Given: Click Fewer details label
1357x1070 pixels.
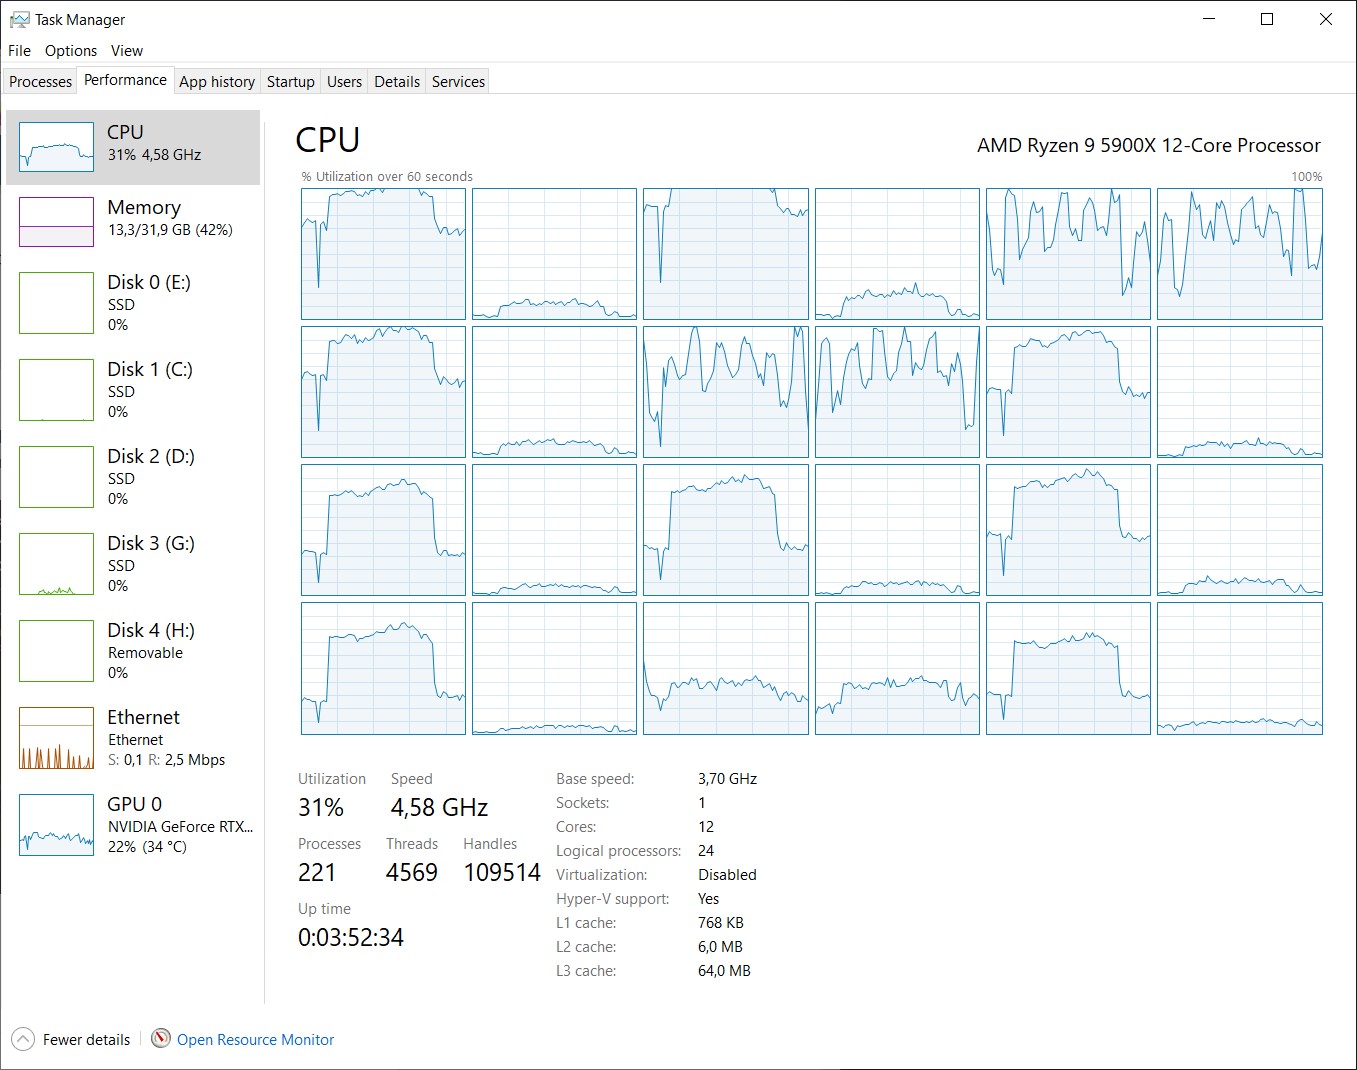Looking at the screenshot, I should point(87,1040).
